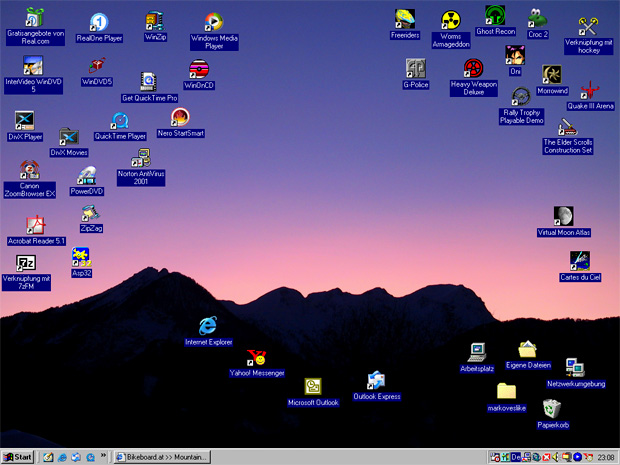Screen dimensions: 620x465
Task: Expand the Quick Launch overflow chevron
Action: 103,456
